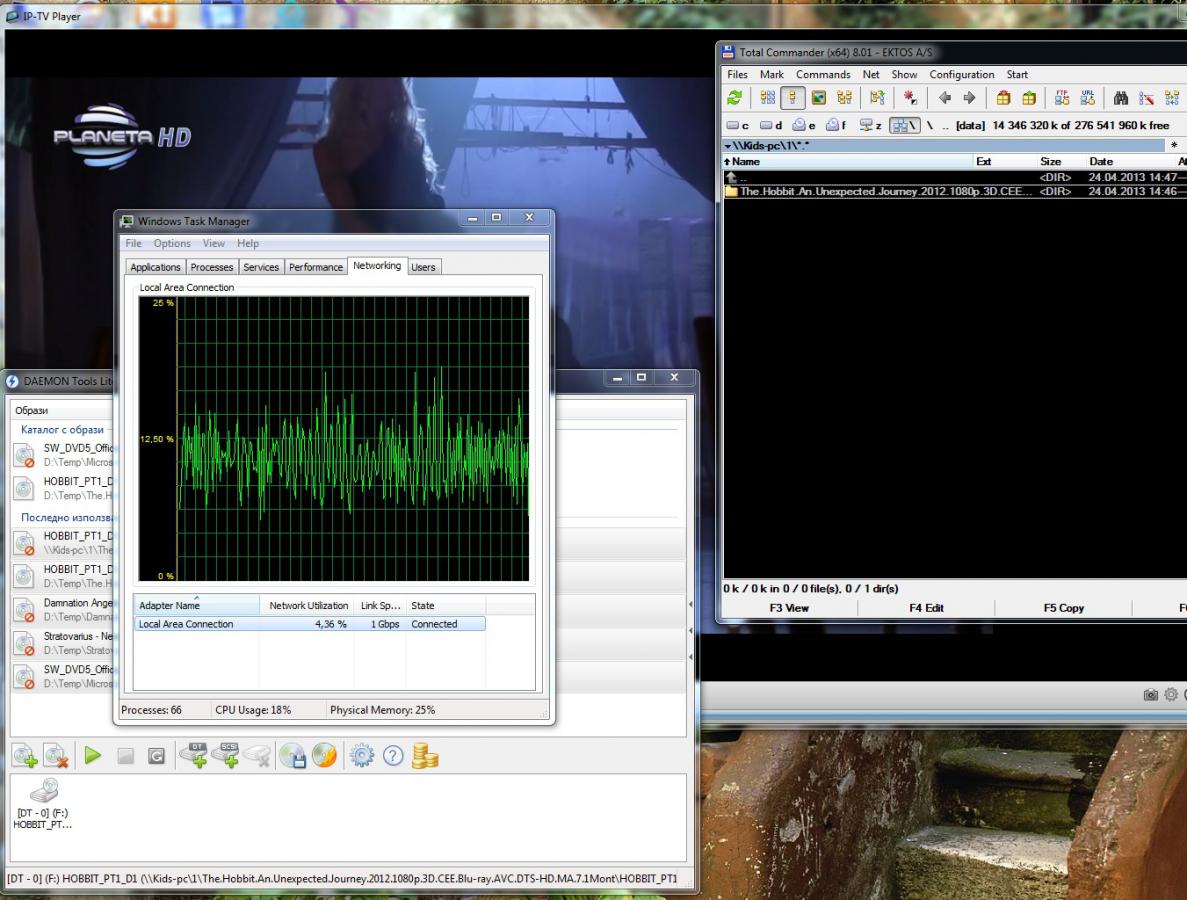Open the Commands menu in Total Commander
The height and width of the screenshot is (900, 1187).
pyautogui.click(x=823, y=74)
